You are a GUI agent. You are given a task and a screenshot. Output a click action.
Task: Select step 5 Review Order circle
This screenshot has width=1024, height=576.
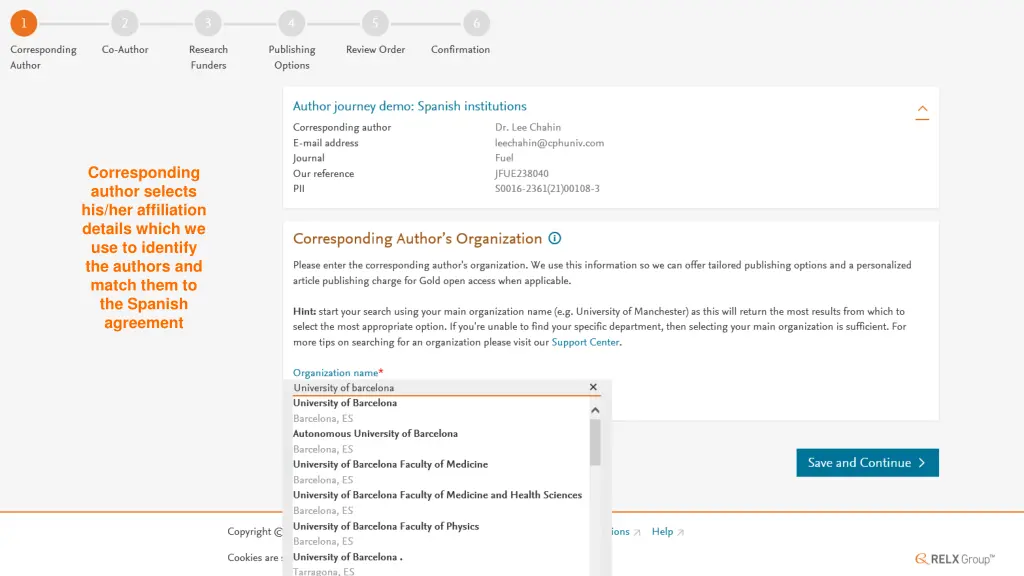tap(376, 24)
